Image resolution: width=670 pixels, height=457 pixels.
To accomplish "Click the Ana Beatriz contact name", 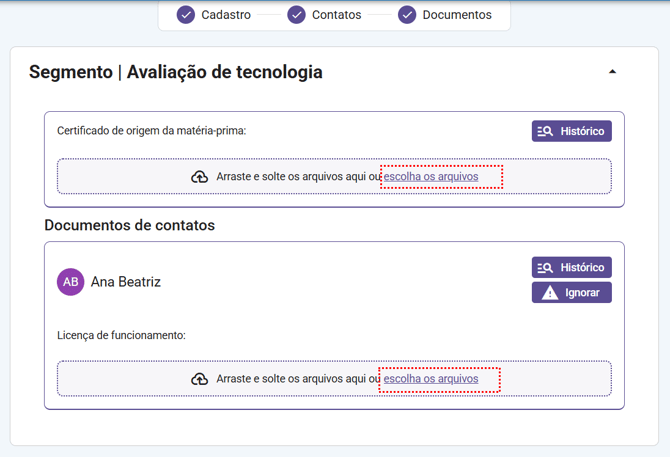I will 126,282.
